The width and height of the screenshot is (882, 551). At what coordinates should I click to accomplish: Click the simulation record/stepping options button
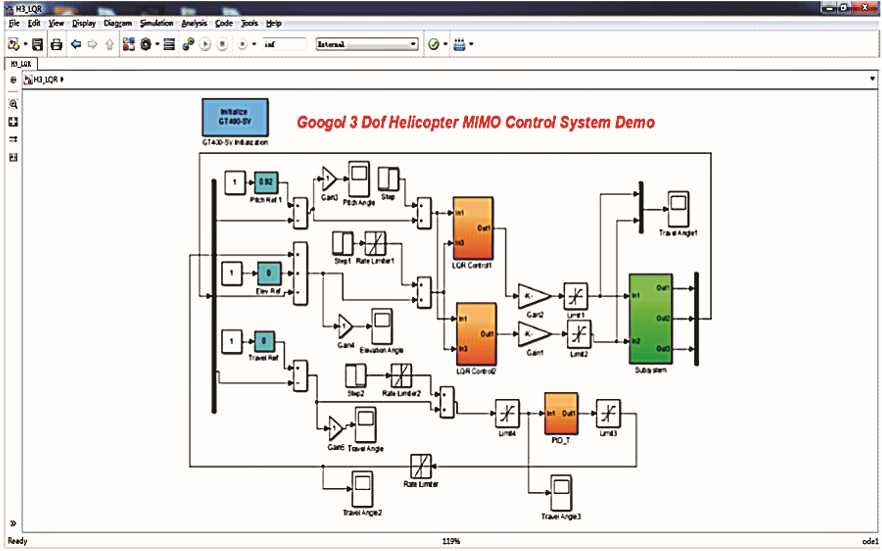(242, 44)
